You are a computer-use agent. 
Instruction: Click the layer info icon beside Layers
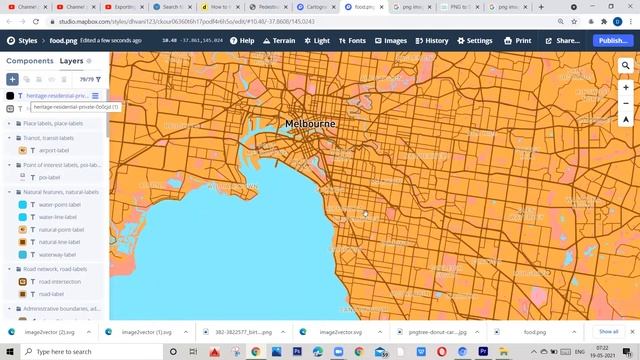89,61
